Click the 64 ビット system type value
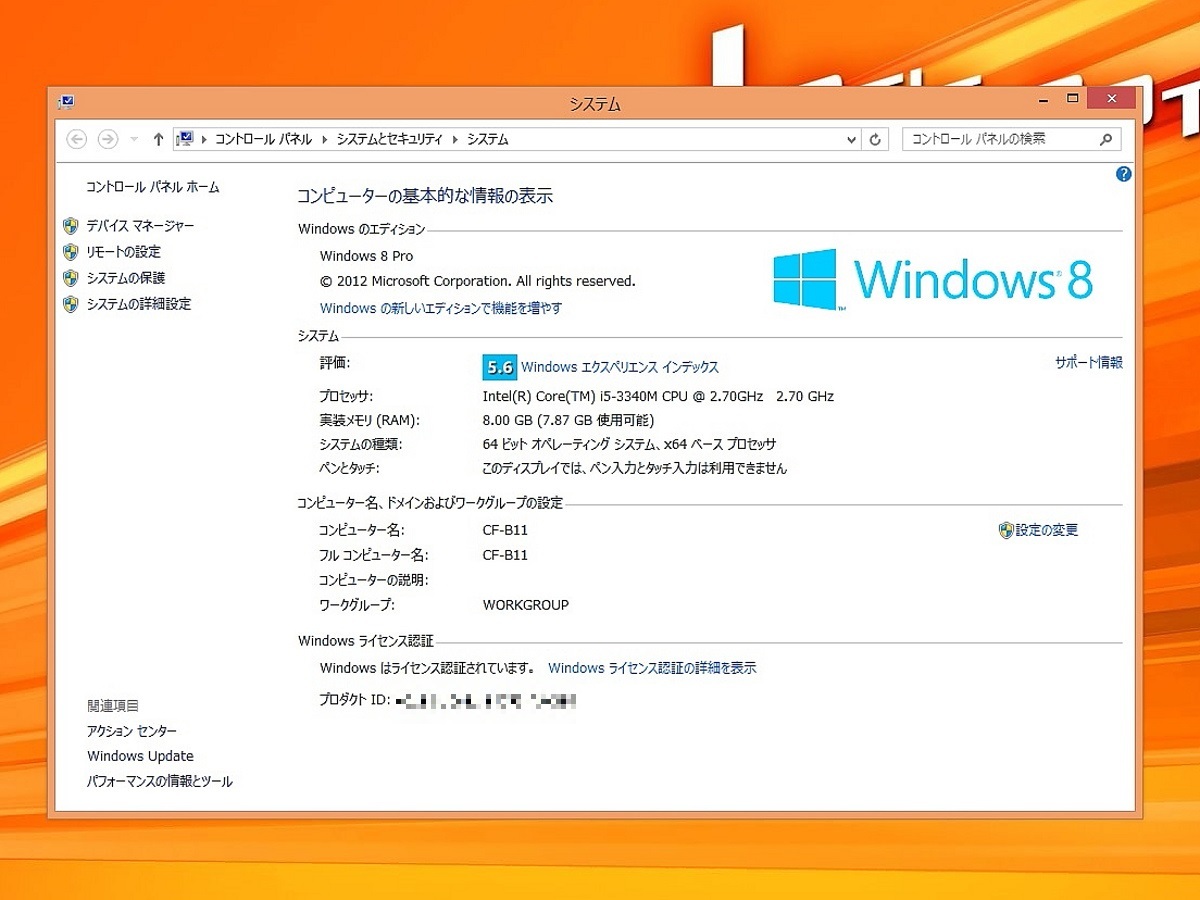This screenshot has height=900, width=1200. [629, 445]
